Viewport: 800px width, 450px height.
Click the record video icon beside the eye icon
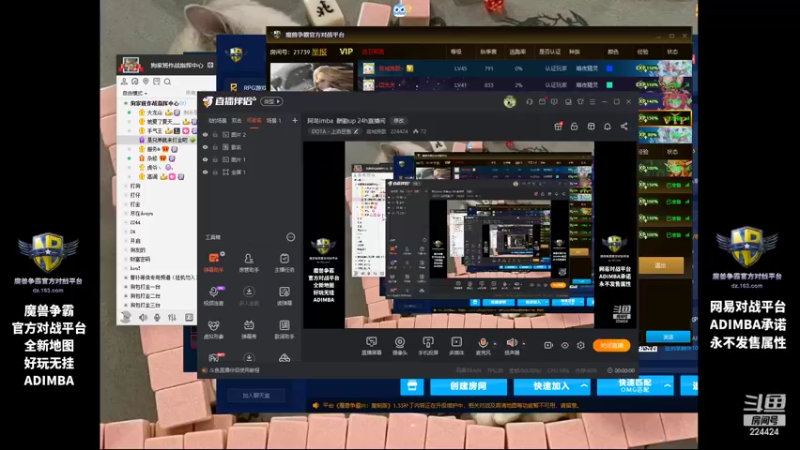[548, 345]
